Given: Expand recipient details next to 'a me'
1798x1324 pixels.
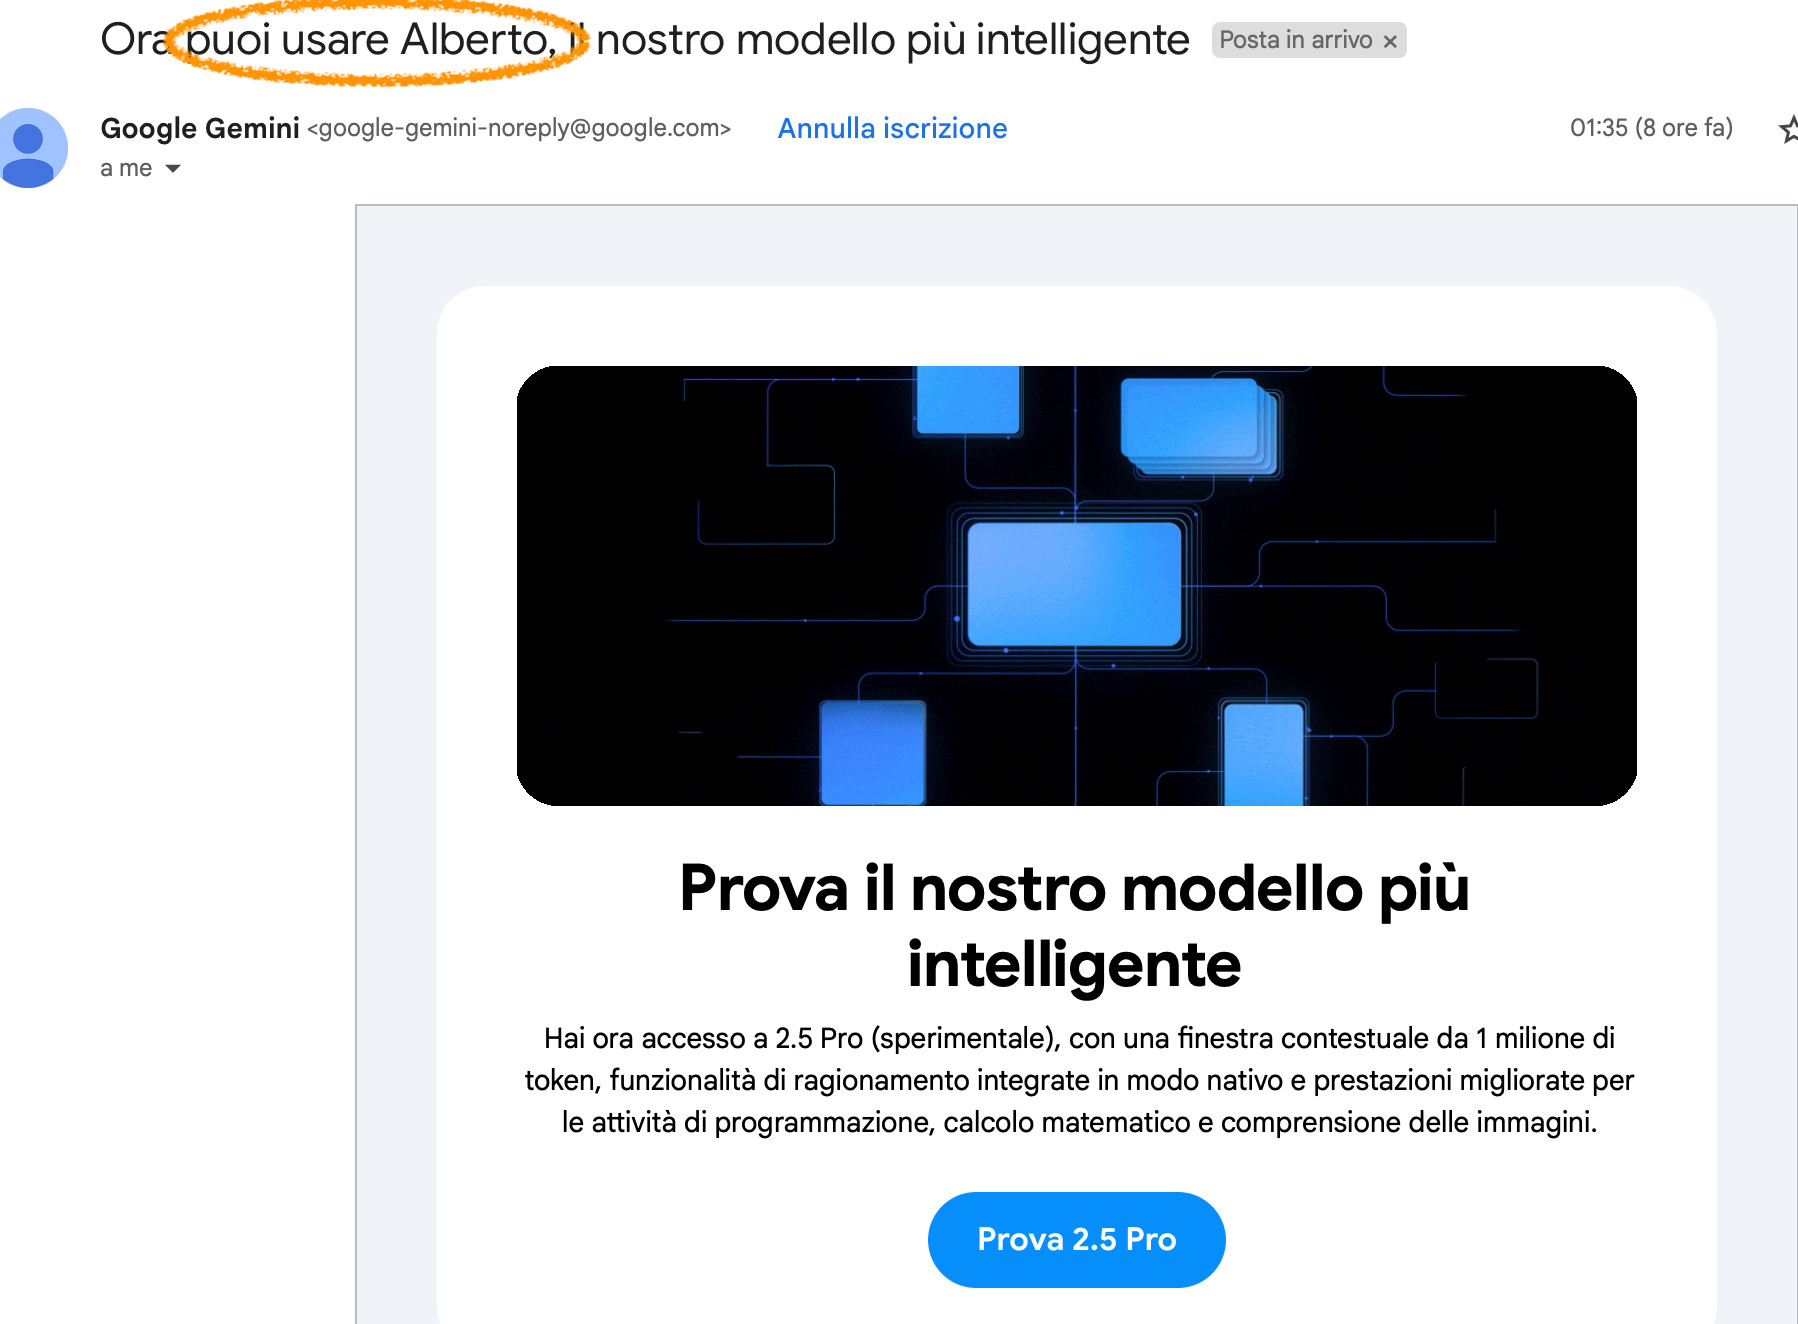Looking at the screenshot, I should [173, 168].
